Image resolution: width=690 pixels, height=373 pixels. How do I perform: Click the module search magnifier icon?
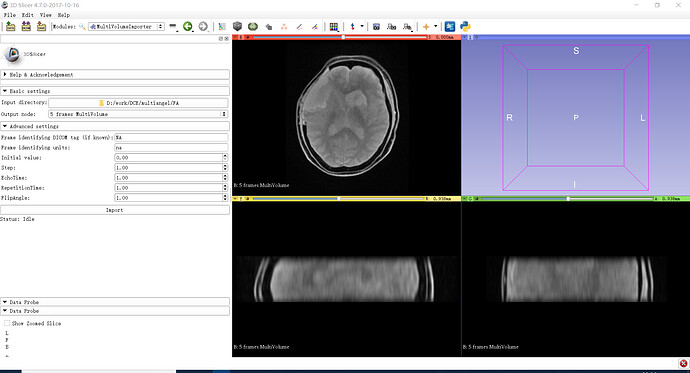pyautogui.click(x=82, y=26)
